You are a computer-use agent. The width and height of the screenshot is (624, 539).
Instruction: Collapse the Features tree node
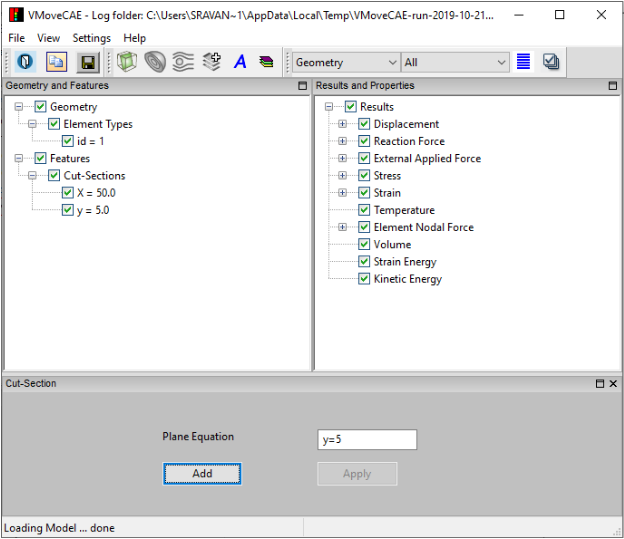point(18,158)
